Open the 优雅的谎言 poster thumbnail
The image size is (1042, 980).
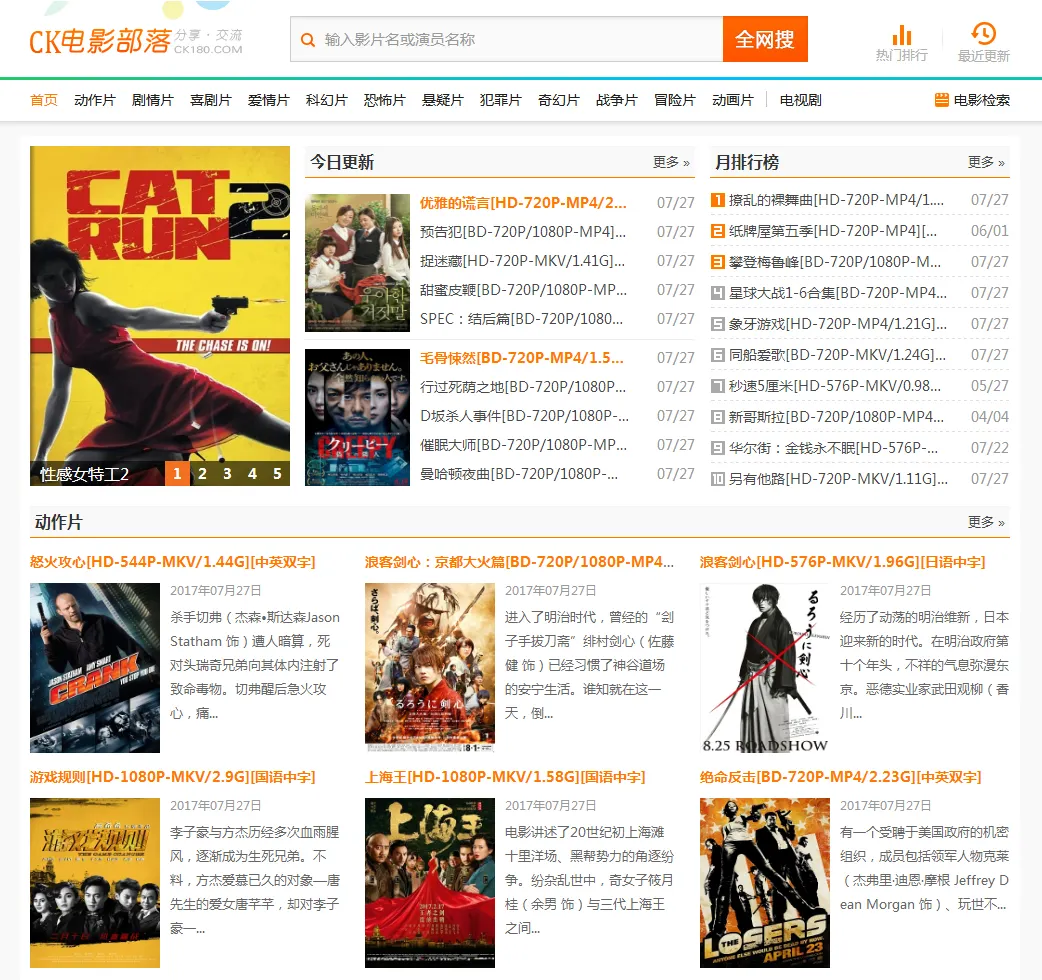[x=358, y=263]
